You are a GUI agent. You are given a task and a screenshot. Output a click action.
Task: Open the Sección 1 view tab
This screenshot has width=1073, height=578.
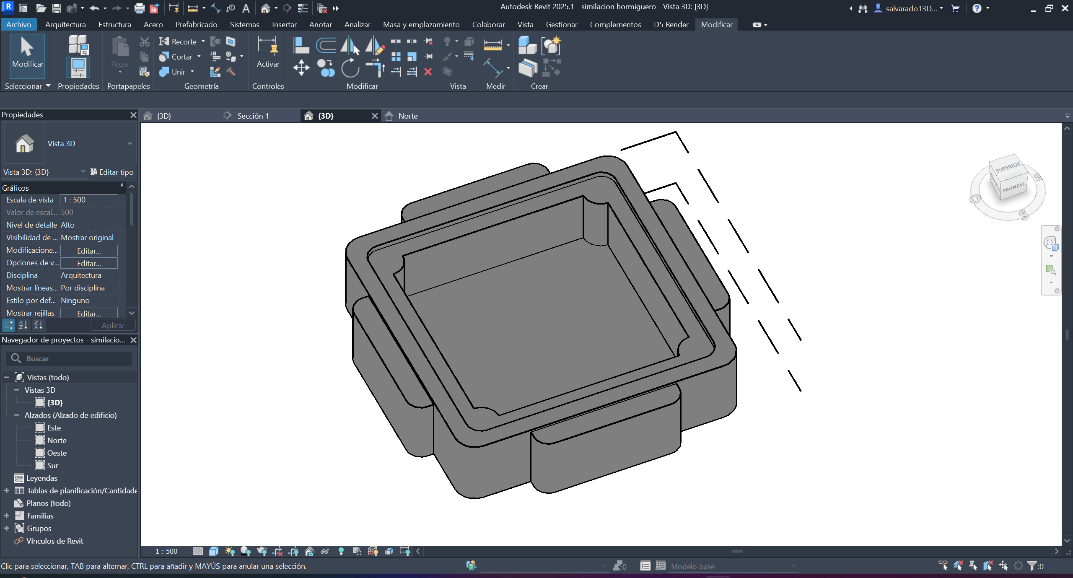(x=250, y=116)
